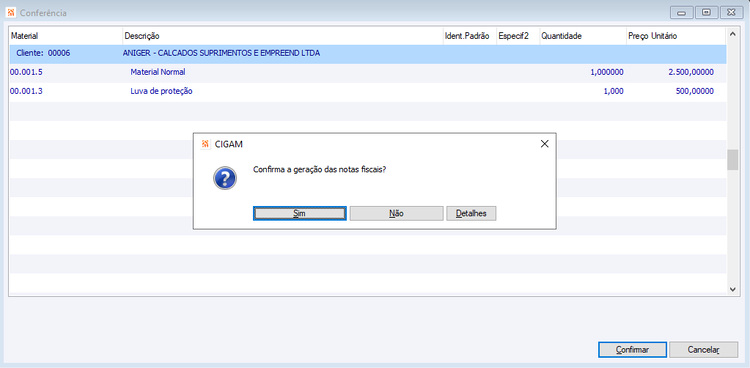Decline with the Não button
The height and width of the screenshot is (368, 750).
(x=397, y=213)
